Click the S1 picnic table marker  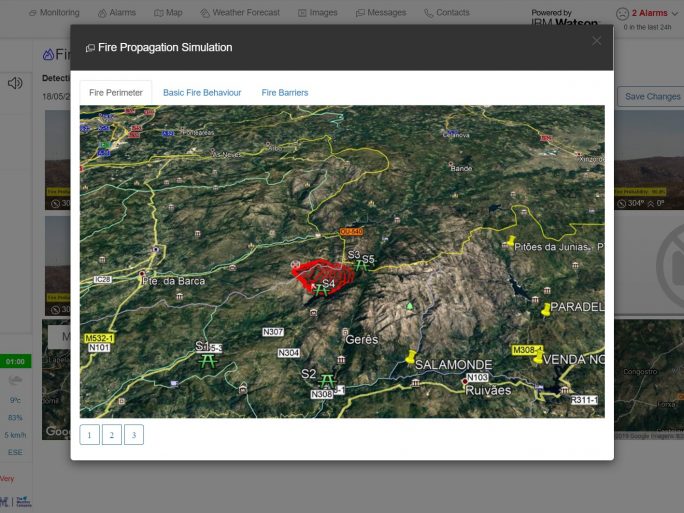(x=208, y=361)
